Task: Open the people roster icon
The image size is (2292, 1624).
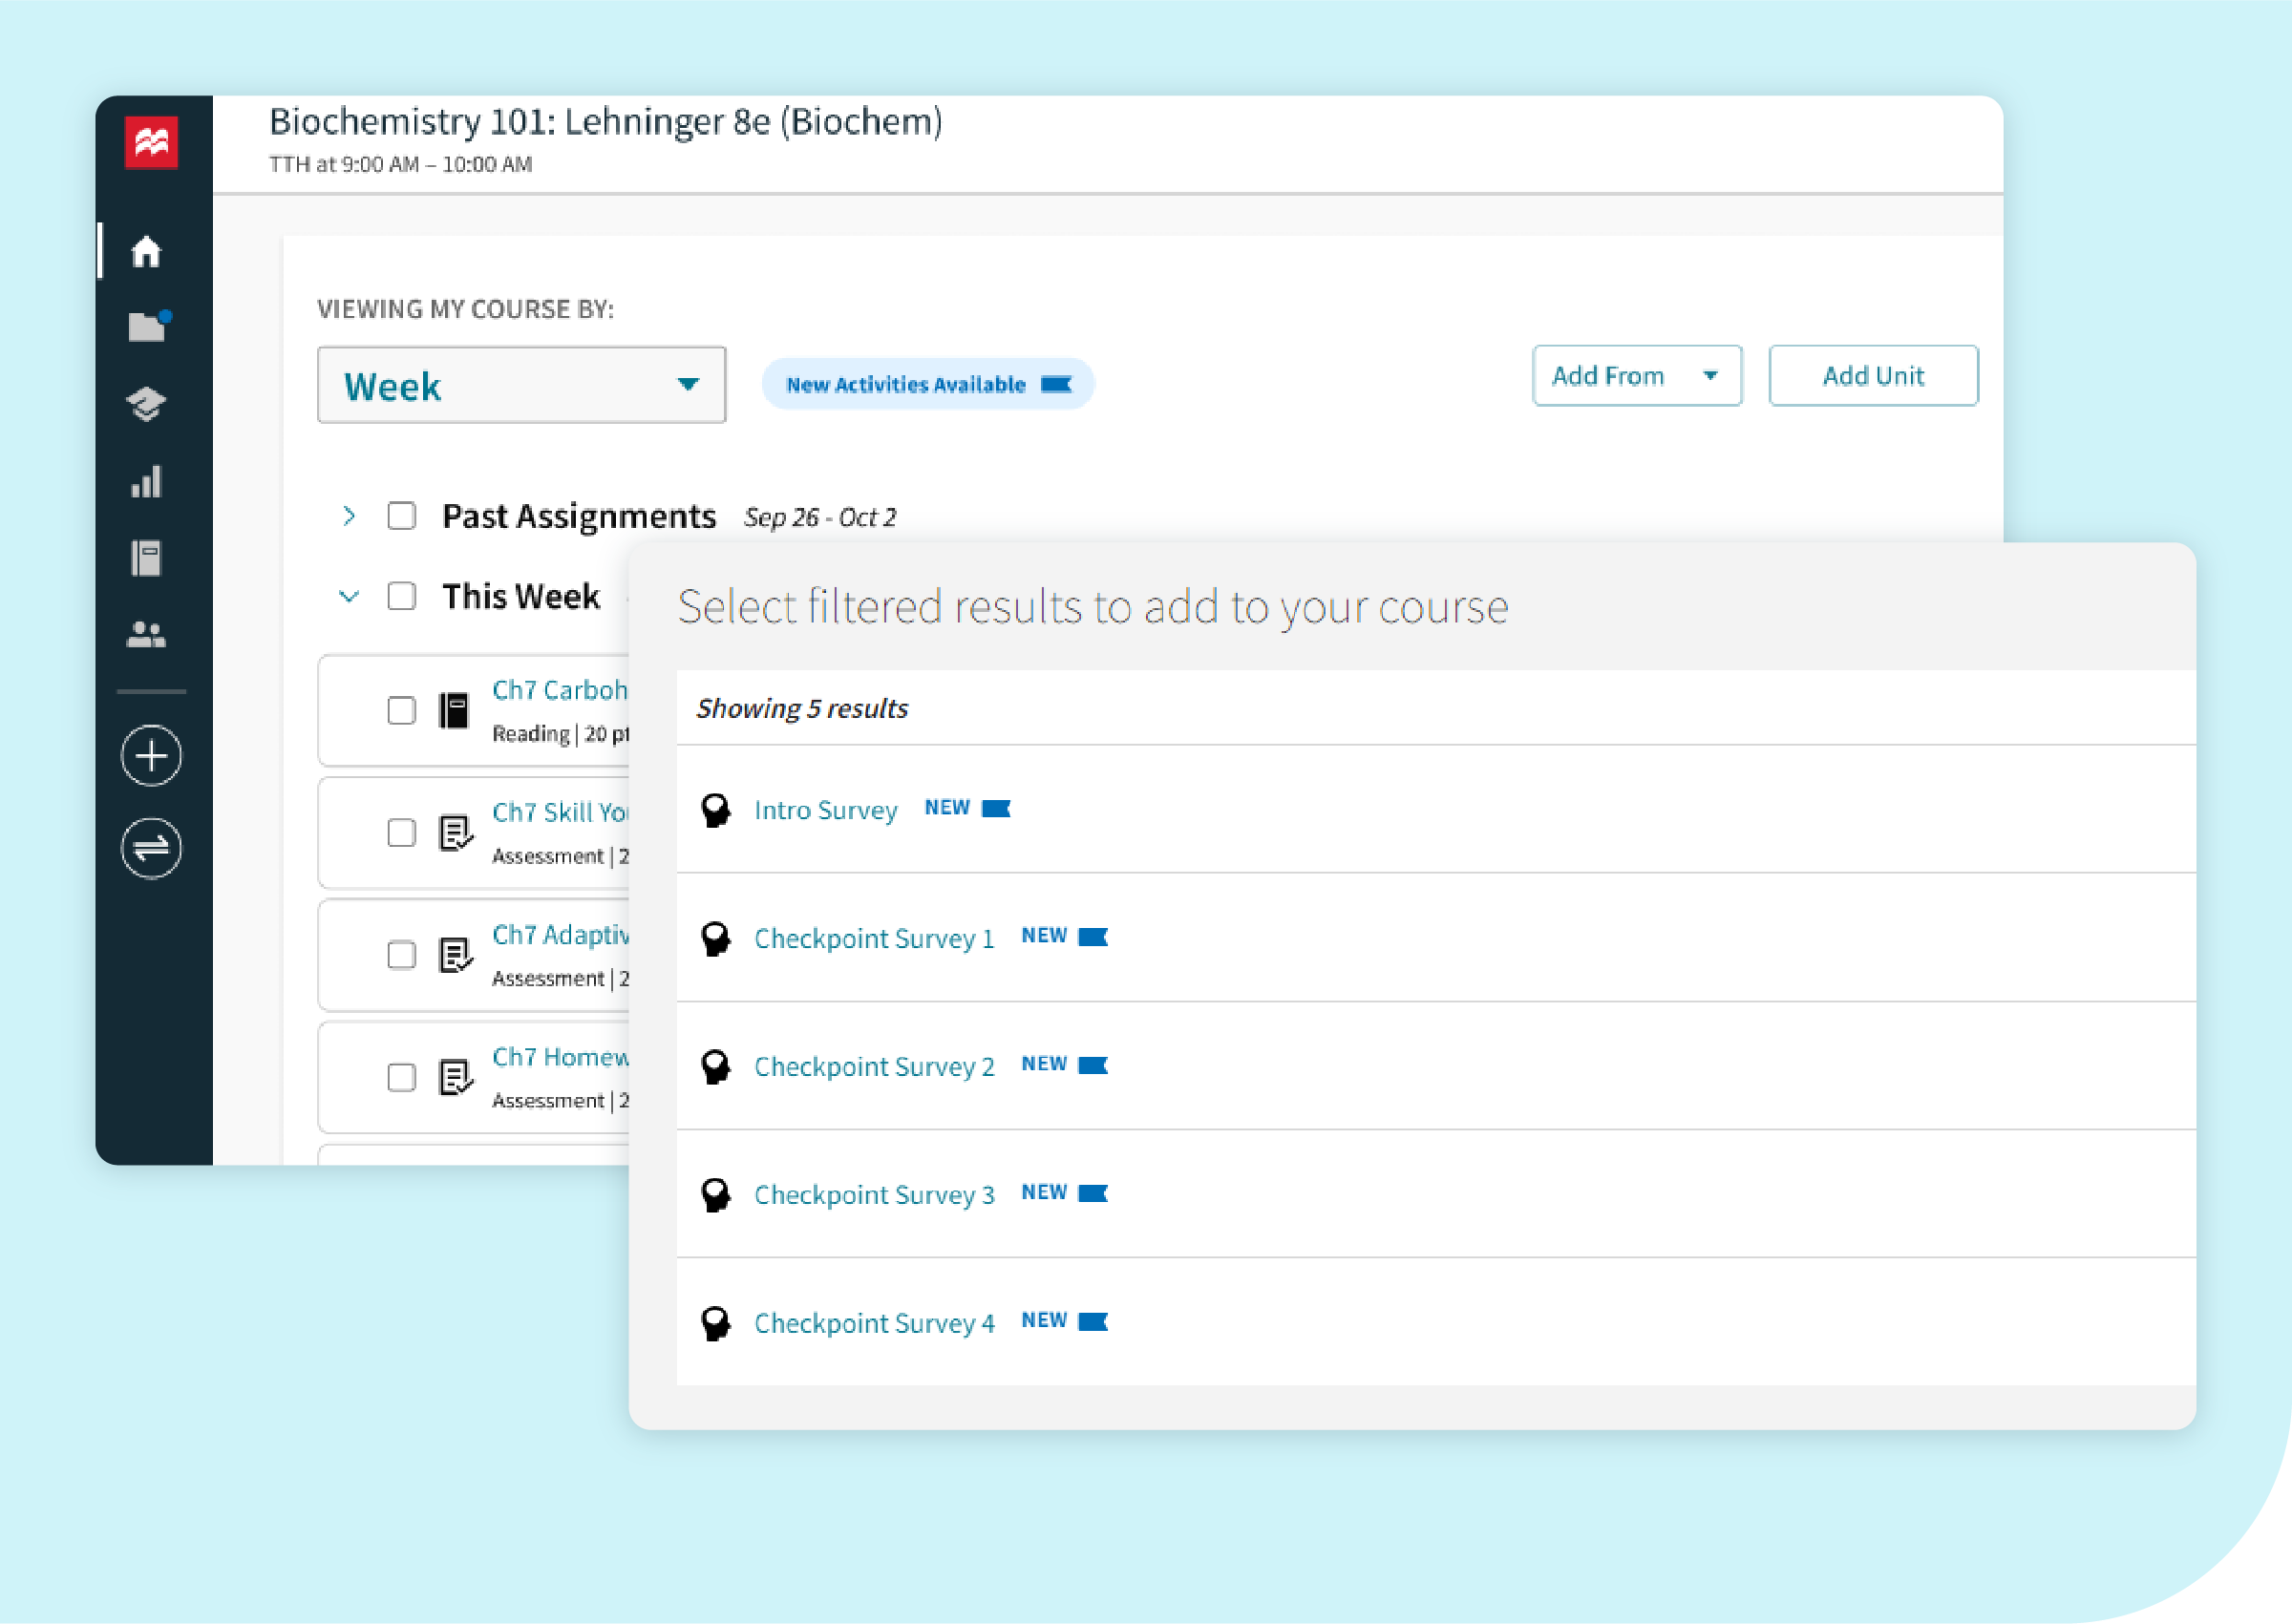Action: pyautogui.click(x=146, y=635)
